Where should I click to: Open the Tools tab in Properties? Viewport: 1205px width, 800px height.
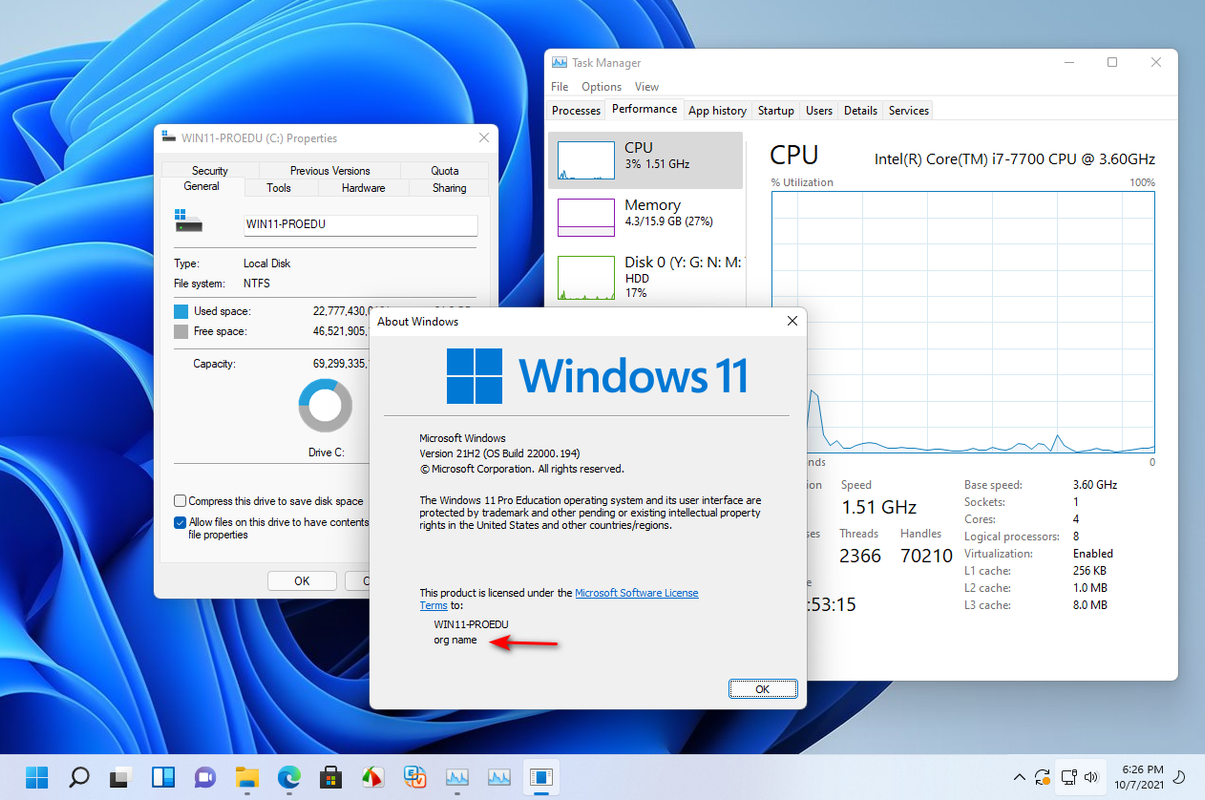coord(279,188)
